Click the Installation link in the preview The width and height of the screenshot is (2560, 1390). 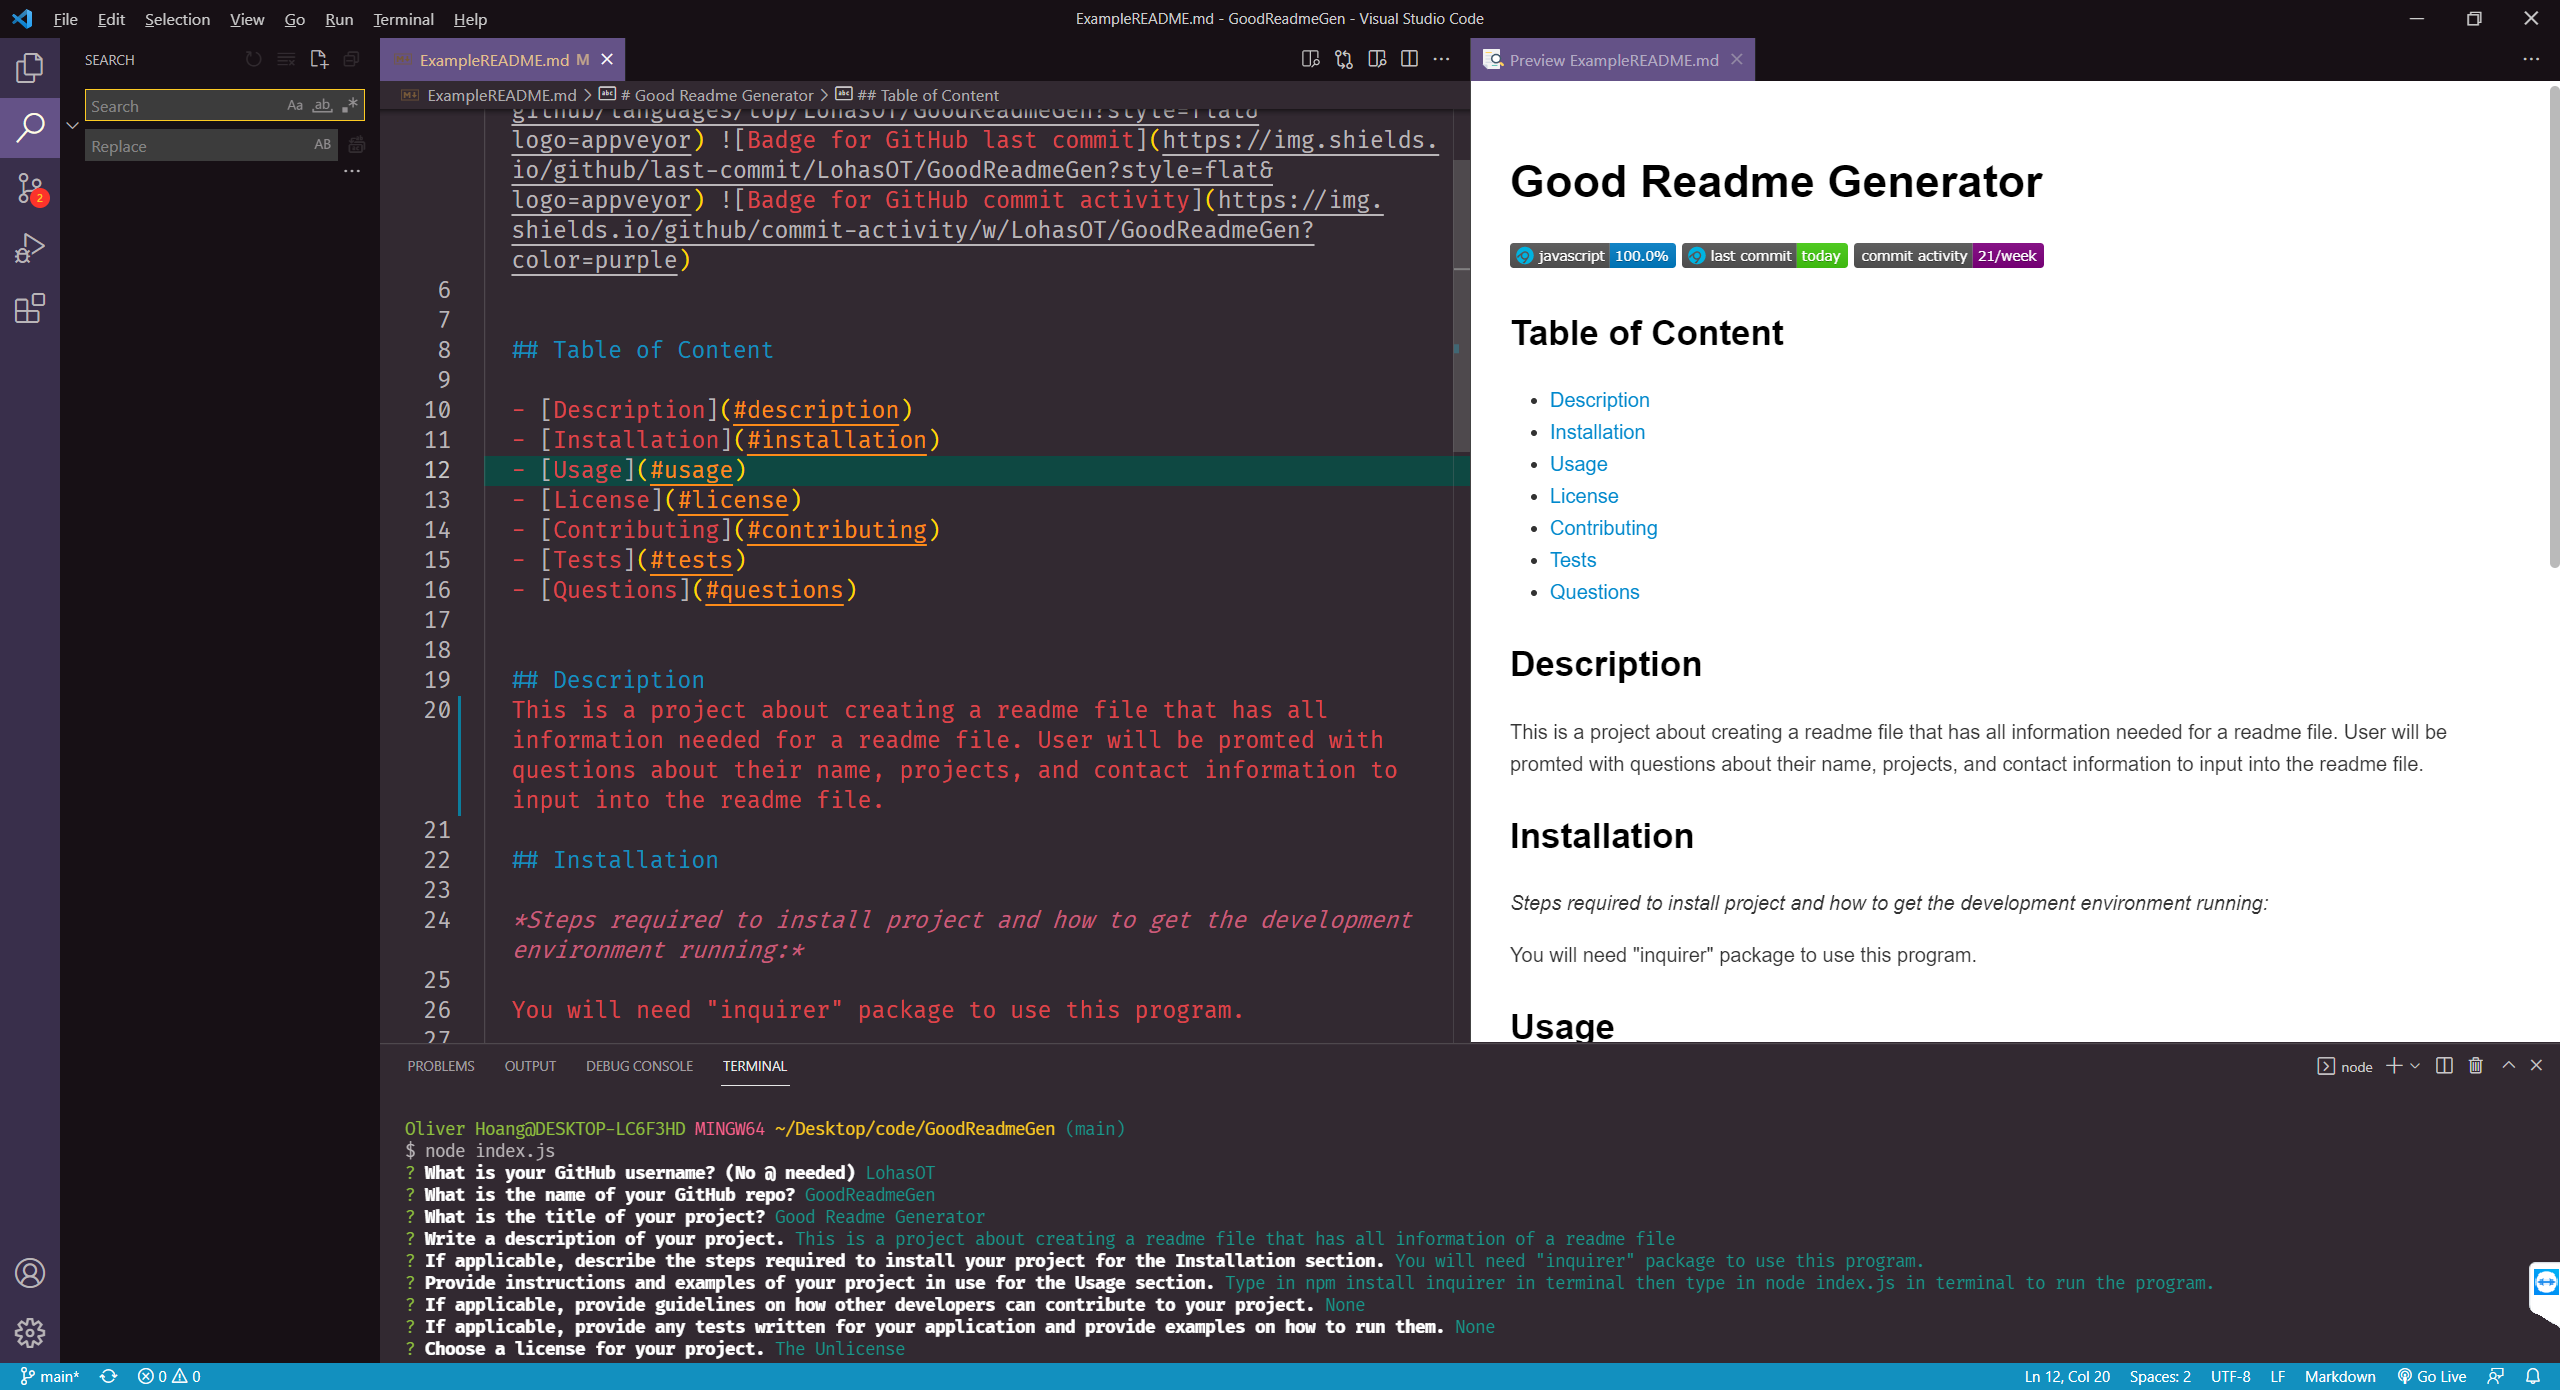(x=1597, y=432)
